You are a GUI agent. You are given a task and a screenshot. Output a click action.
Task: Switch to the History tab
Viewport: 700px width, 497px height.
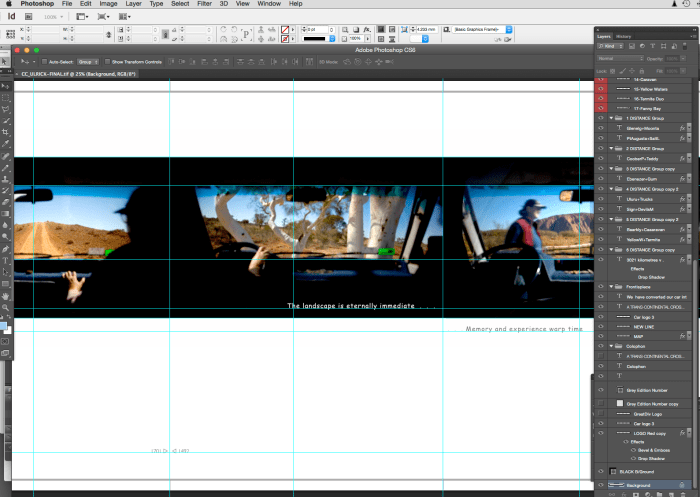tap(623, 36)
